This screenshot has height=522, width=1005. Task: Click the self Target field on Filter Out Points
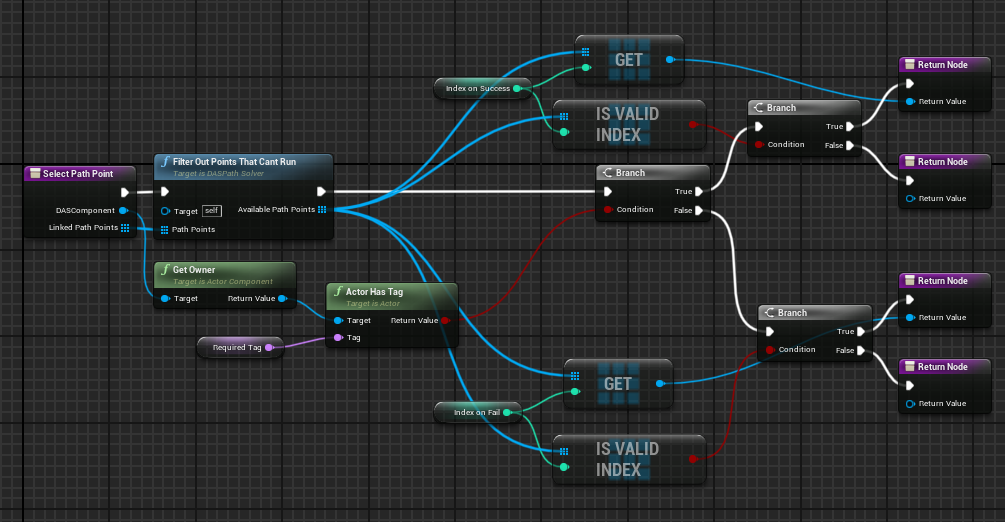point(211,211)
